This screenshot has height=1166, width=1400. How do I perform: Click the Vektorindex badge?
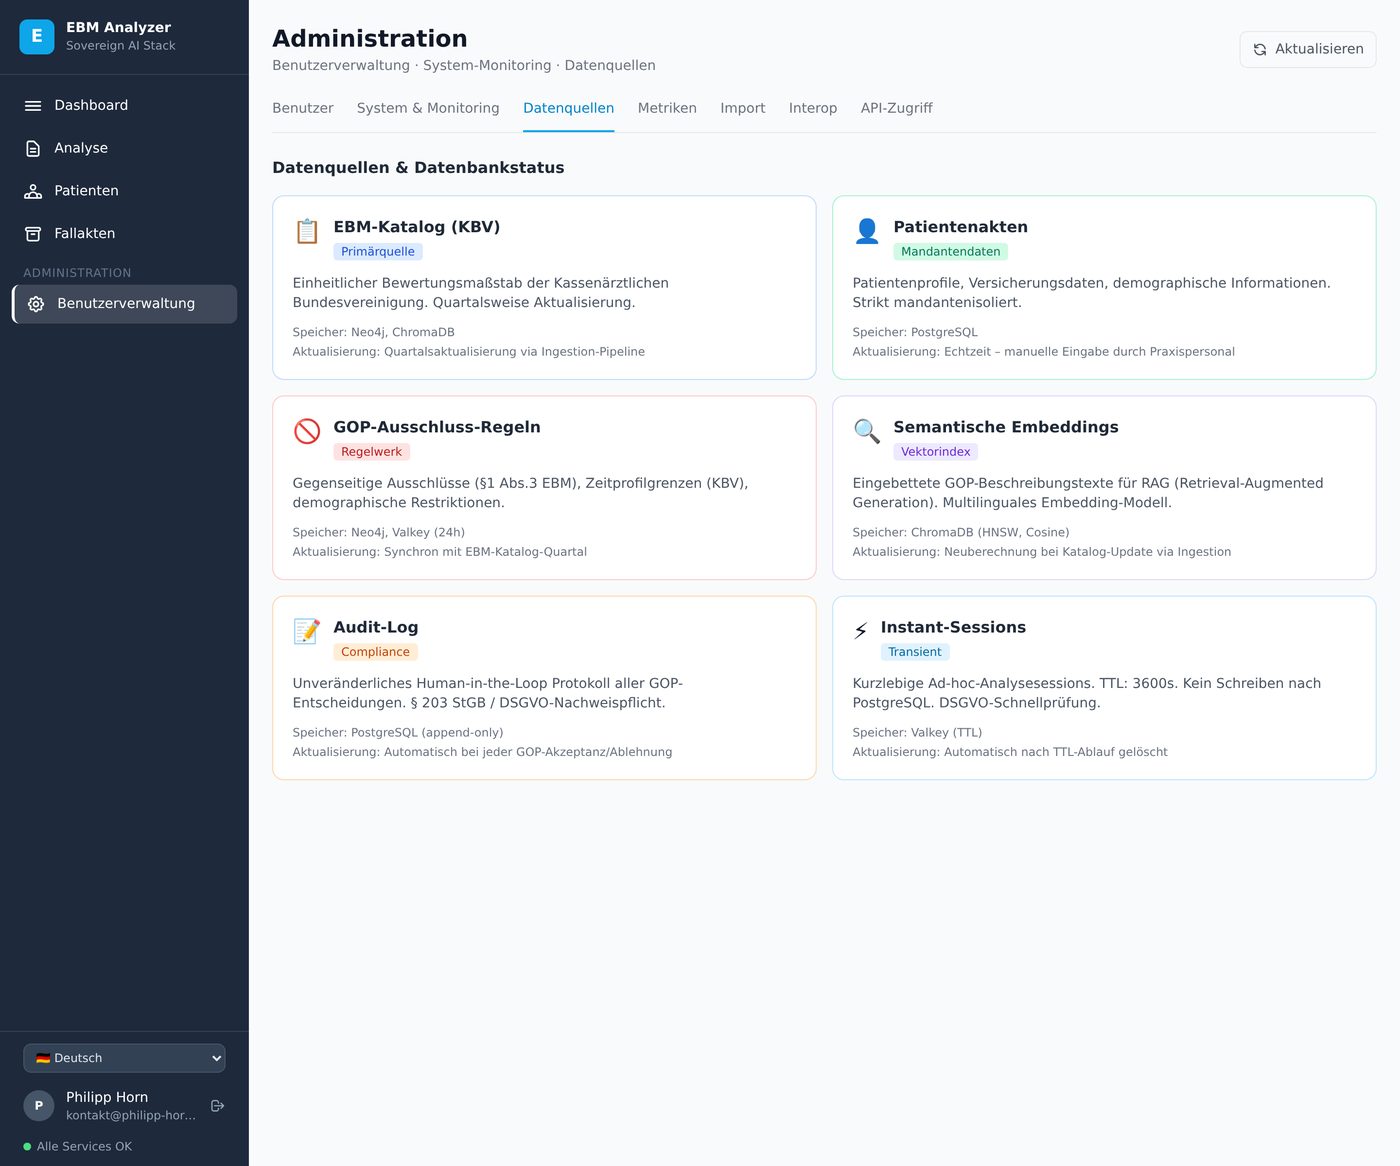coord(935,452)
